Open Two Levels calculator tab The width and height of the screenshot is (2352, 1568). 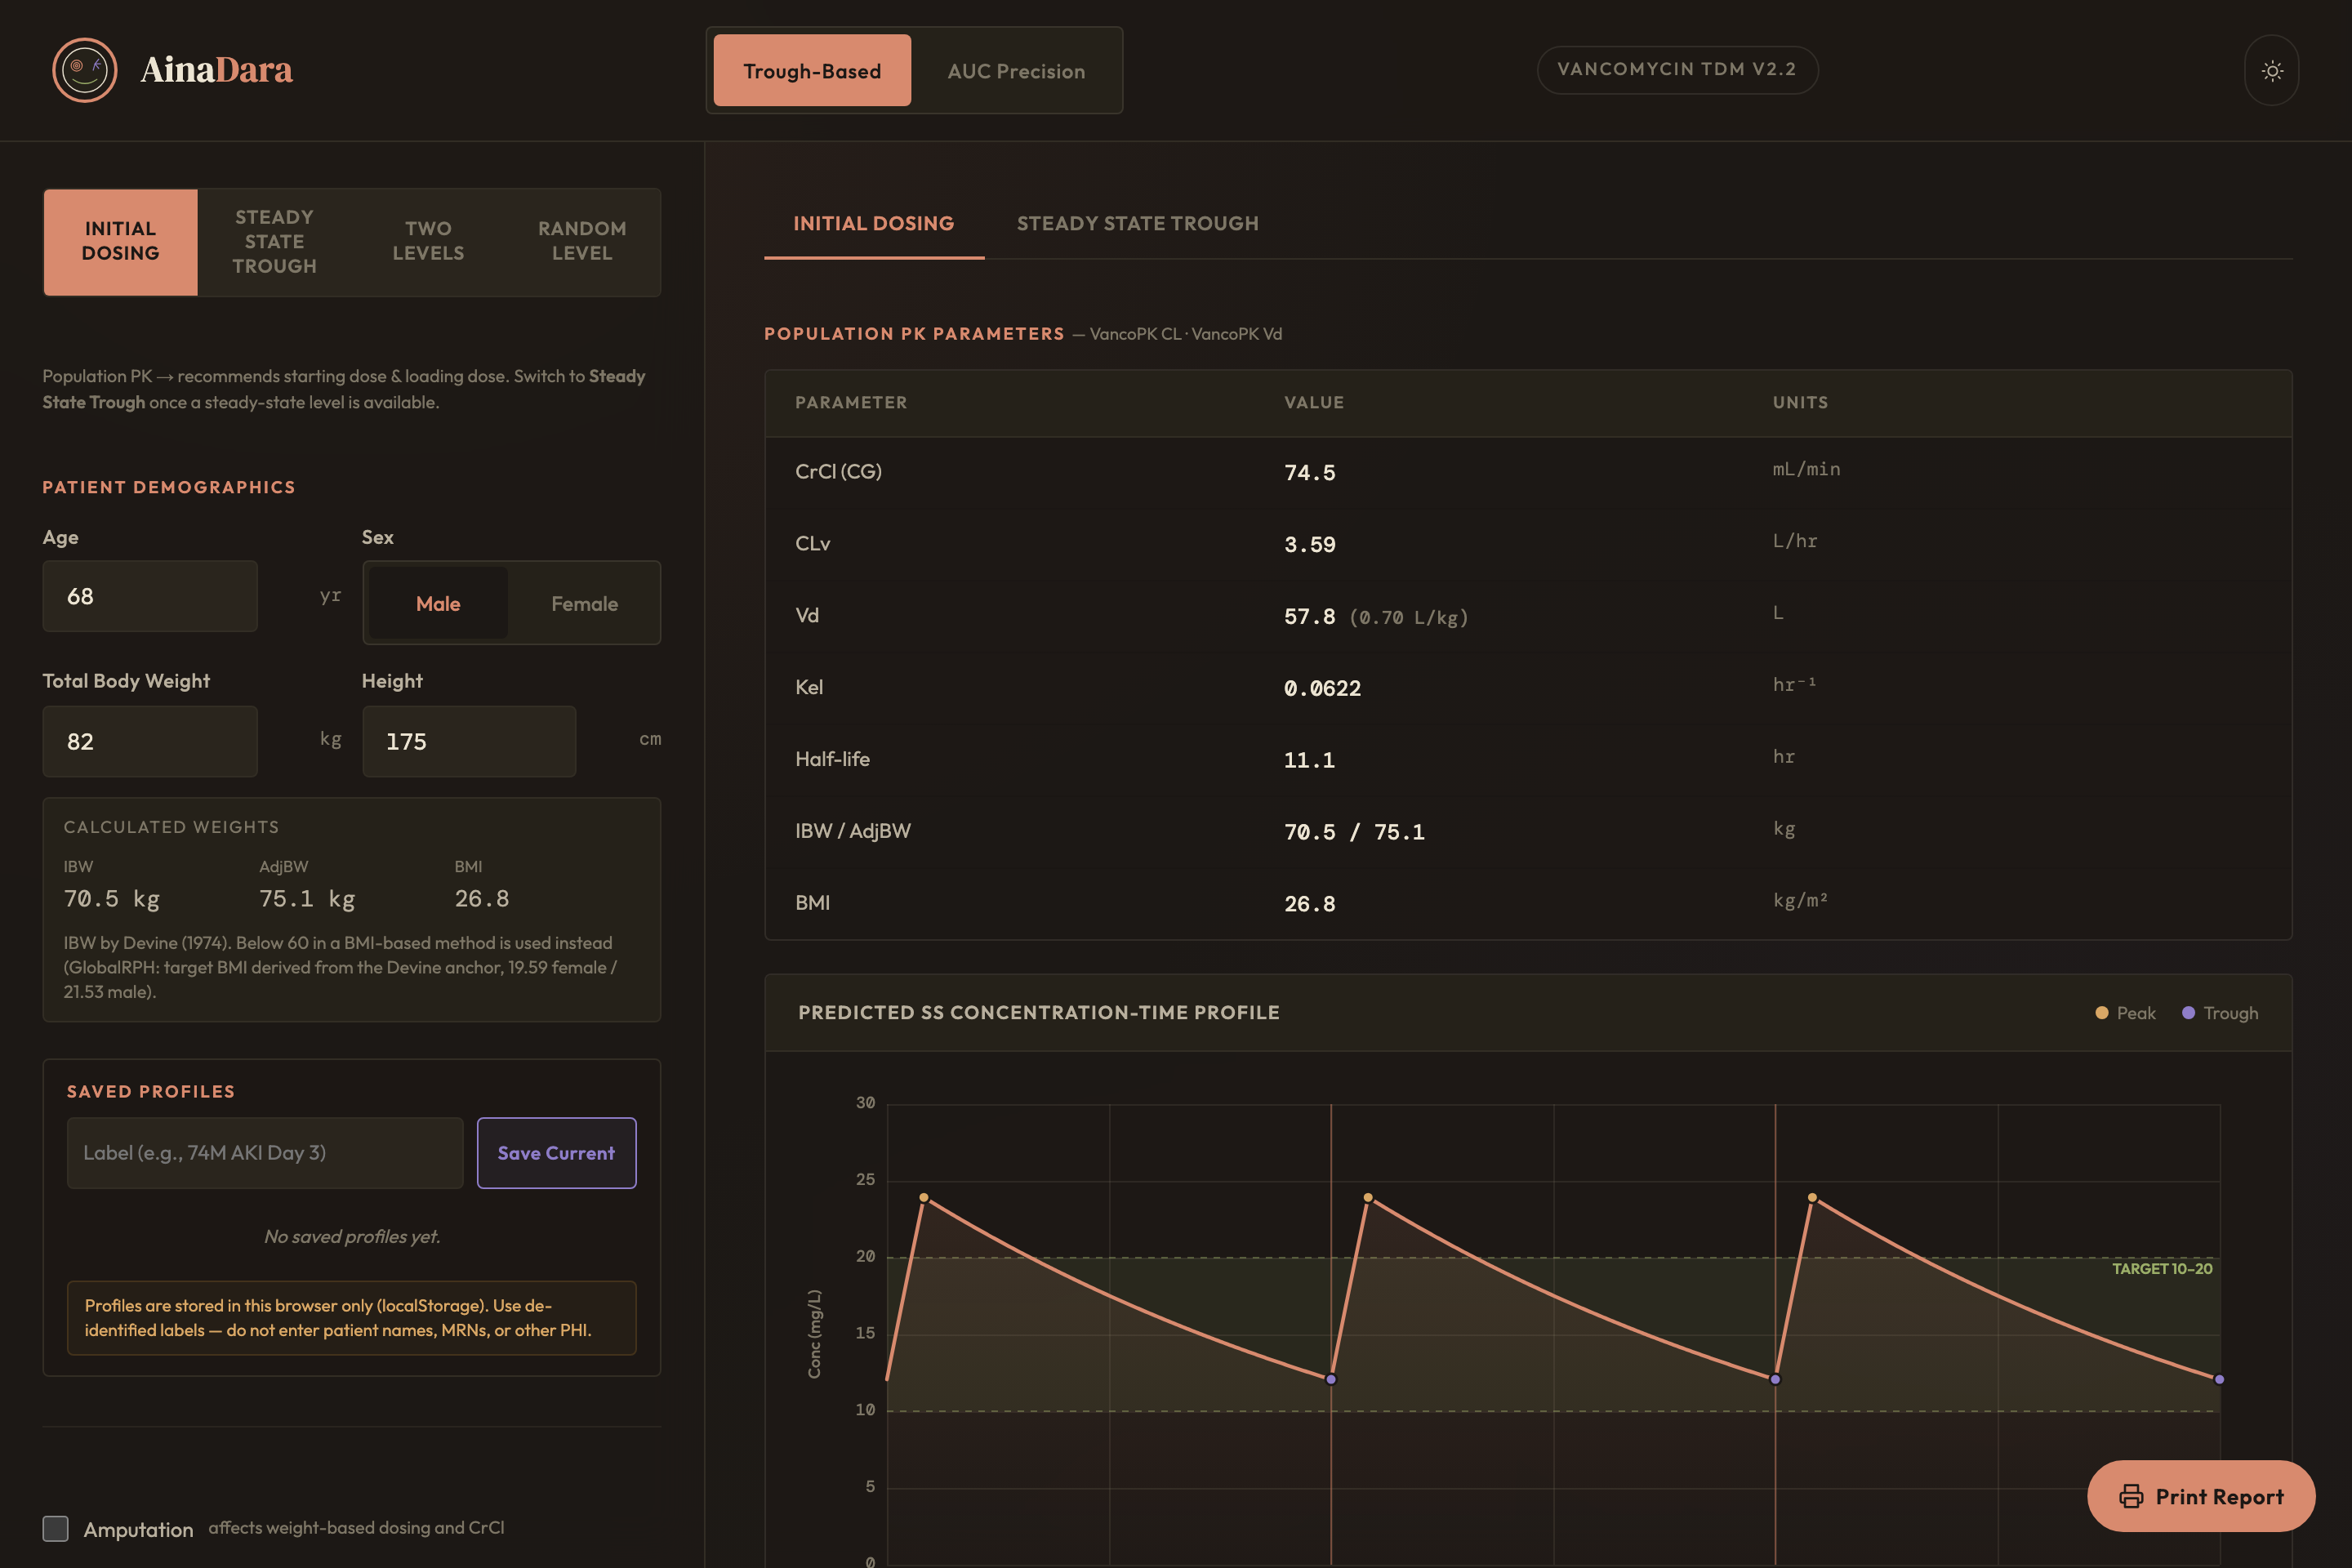(x=428, y=241)
